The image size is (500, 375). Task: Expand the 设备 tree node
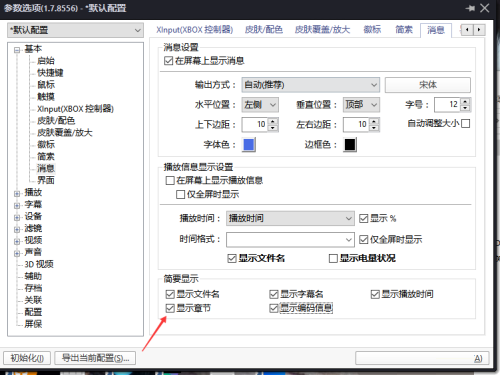coord(17,218)
